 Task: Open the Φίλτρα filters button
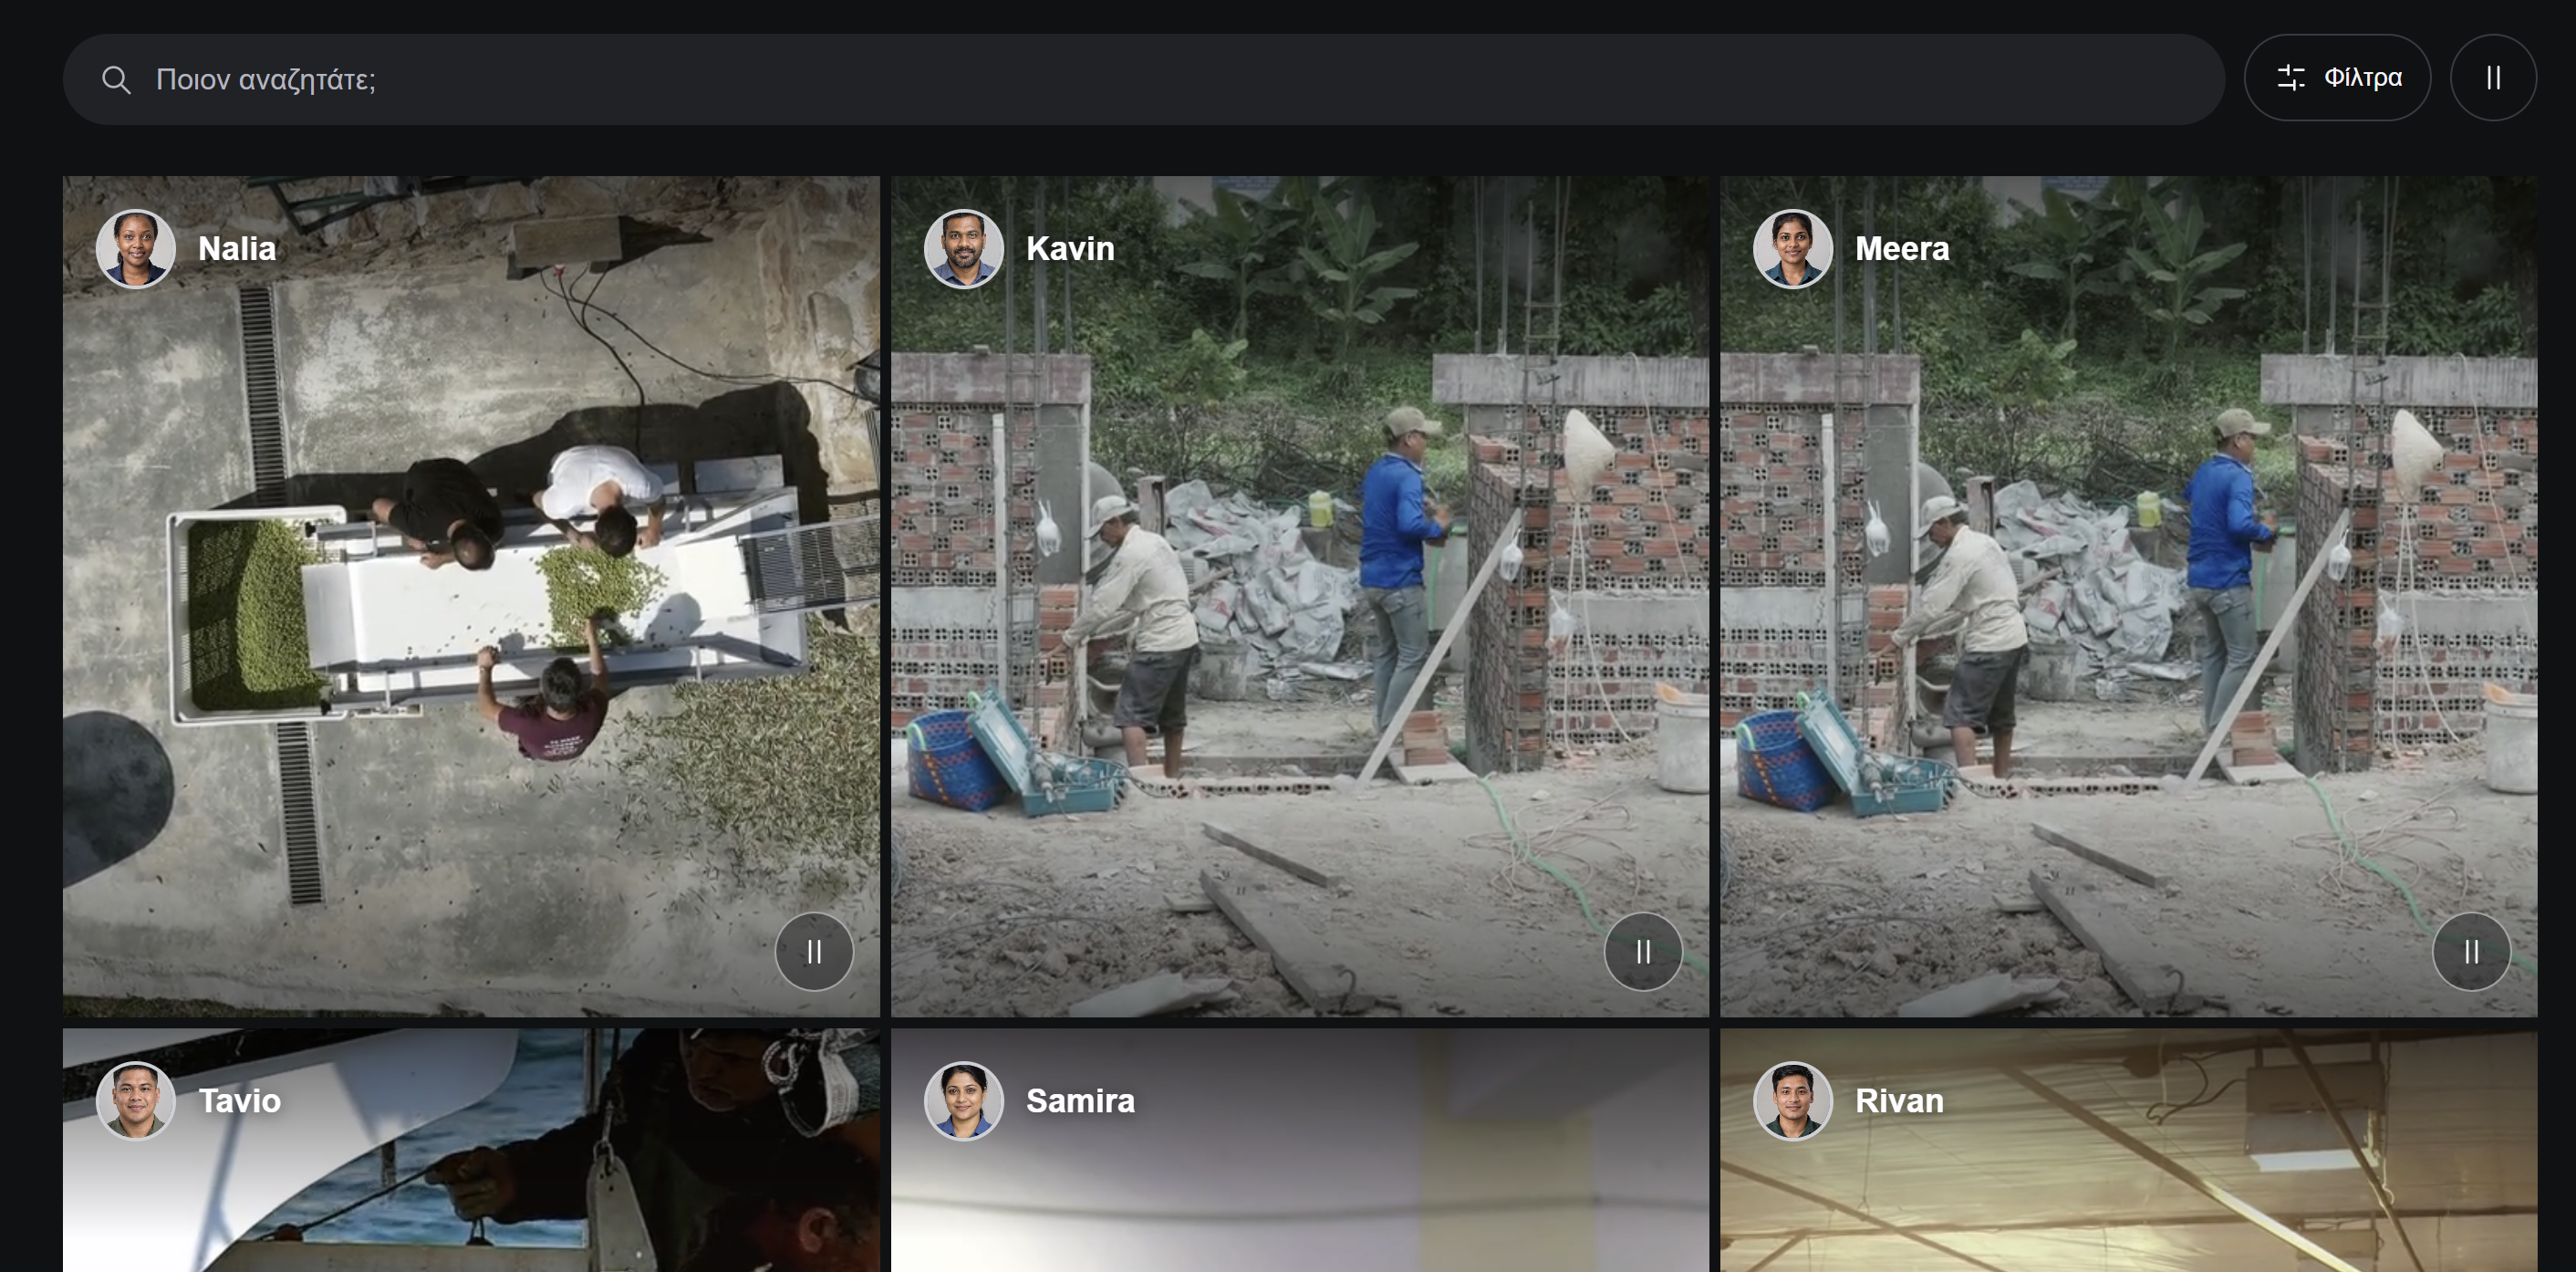tap(2337, 78)
